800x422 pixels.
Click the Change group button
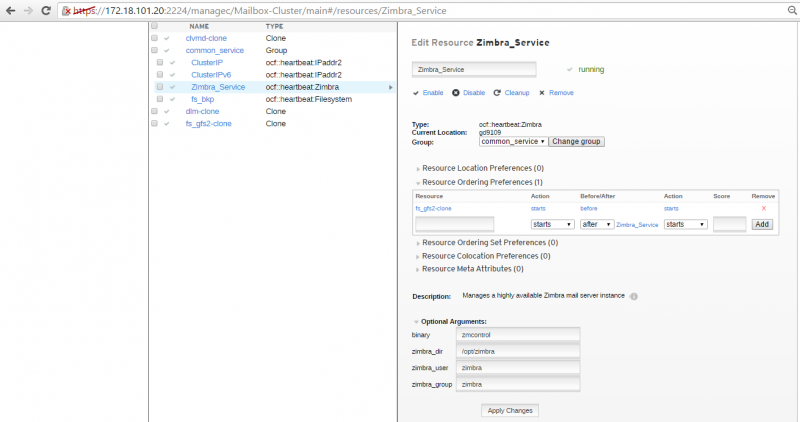coord(577,141)
